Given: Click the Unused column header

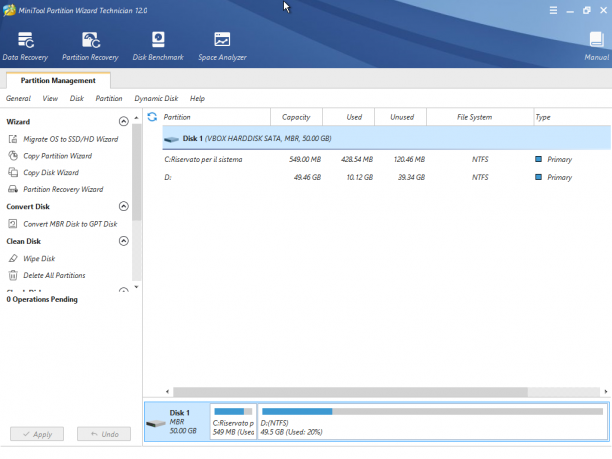Looking at the screenshot, I should 400,117.
